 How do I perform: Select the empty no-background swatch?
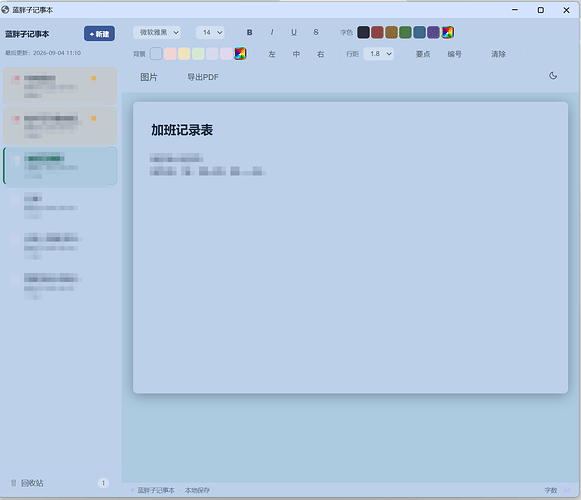[x=156, y=54]
